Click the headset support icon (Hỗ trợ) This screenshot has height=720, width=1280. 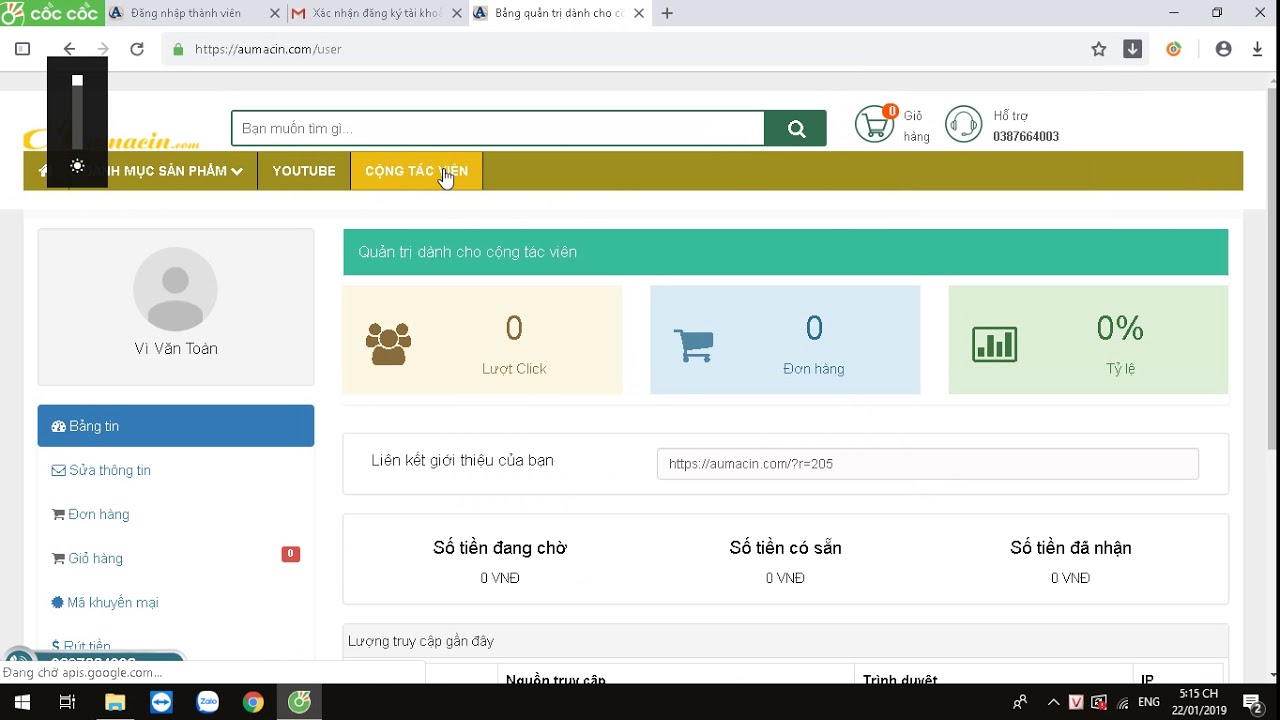coord(963,125)
